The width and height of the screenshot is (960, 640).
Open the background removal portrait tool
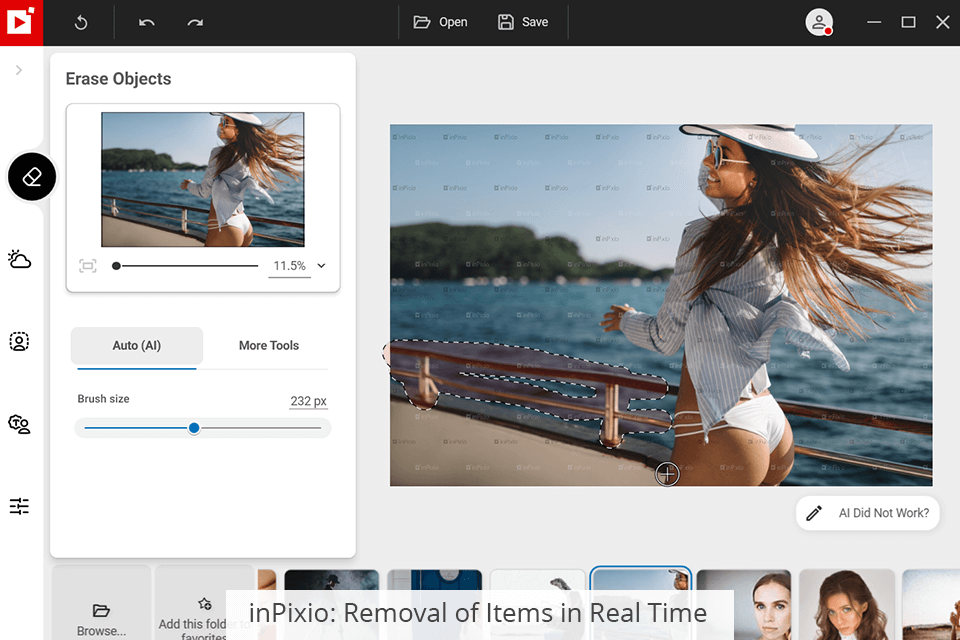point(19,342)
